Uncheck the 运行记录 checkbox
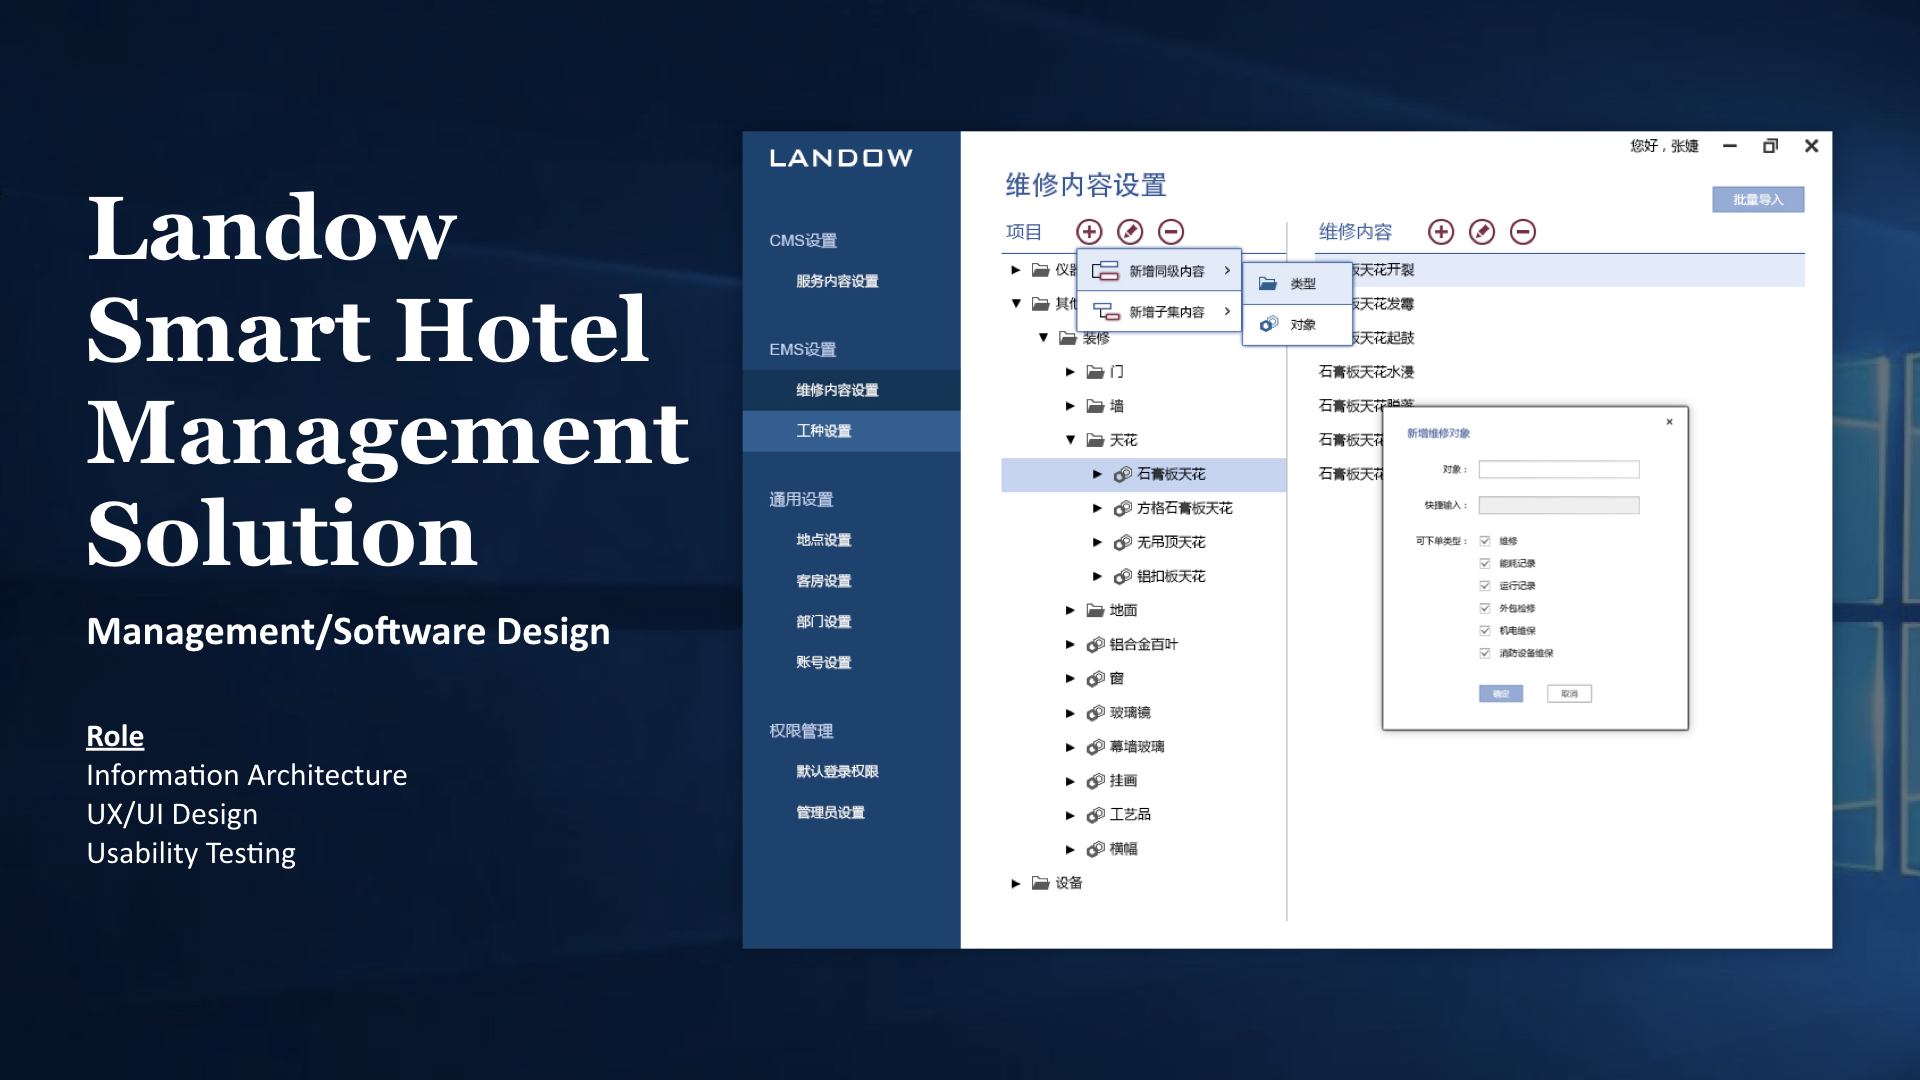 coord(1485,586)
